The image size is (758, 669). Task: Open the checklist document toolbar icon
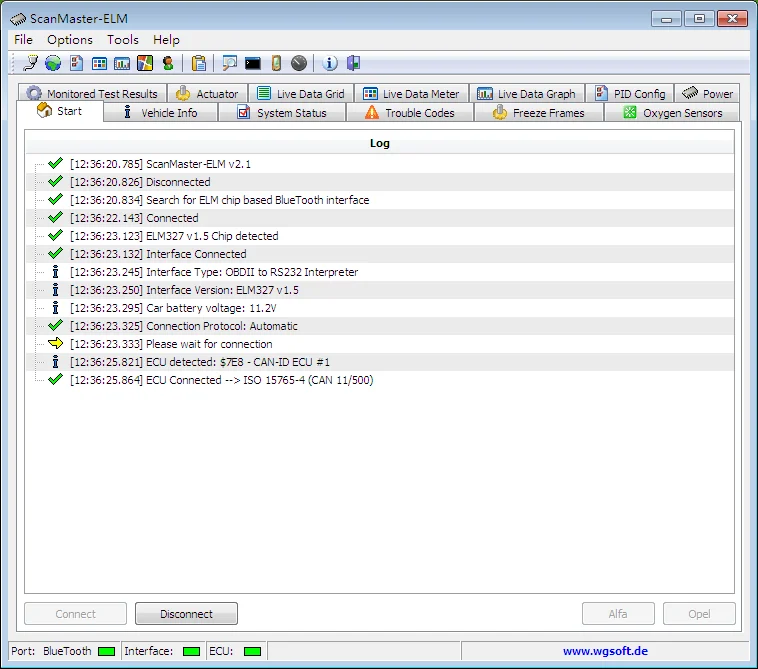[x=76, y=63]
